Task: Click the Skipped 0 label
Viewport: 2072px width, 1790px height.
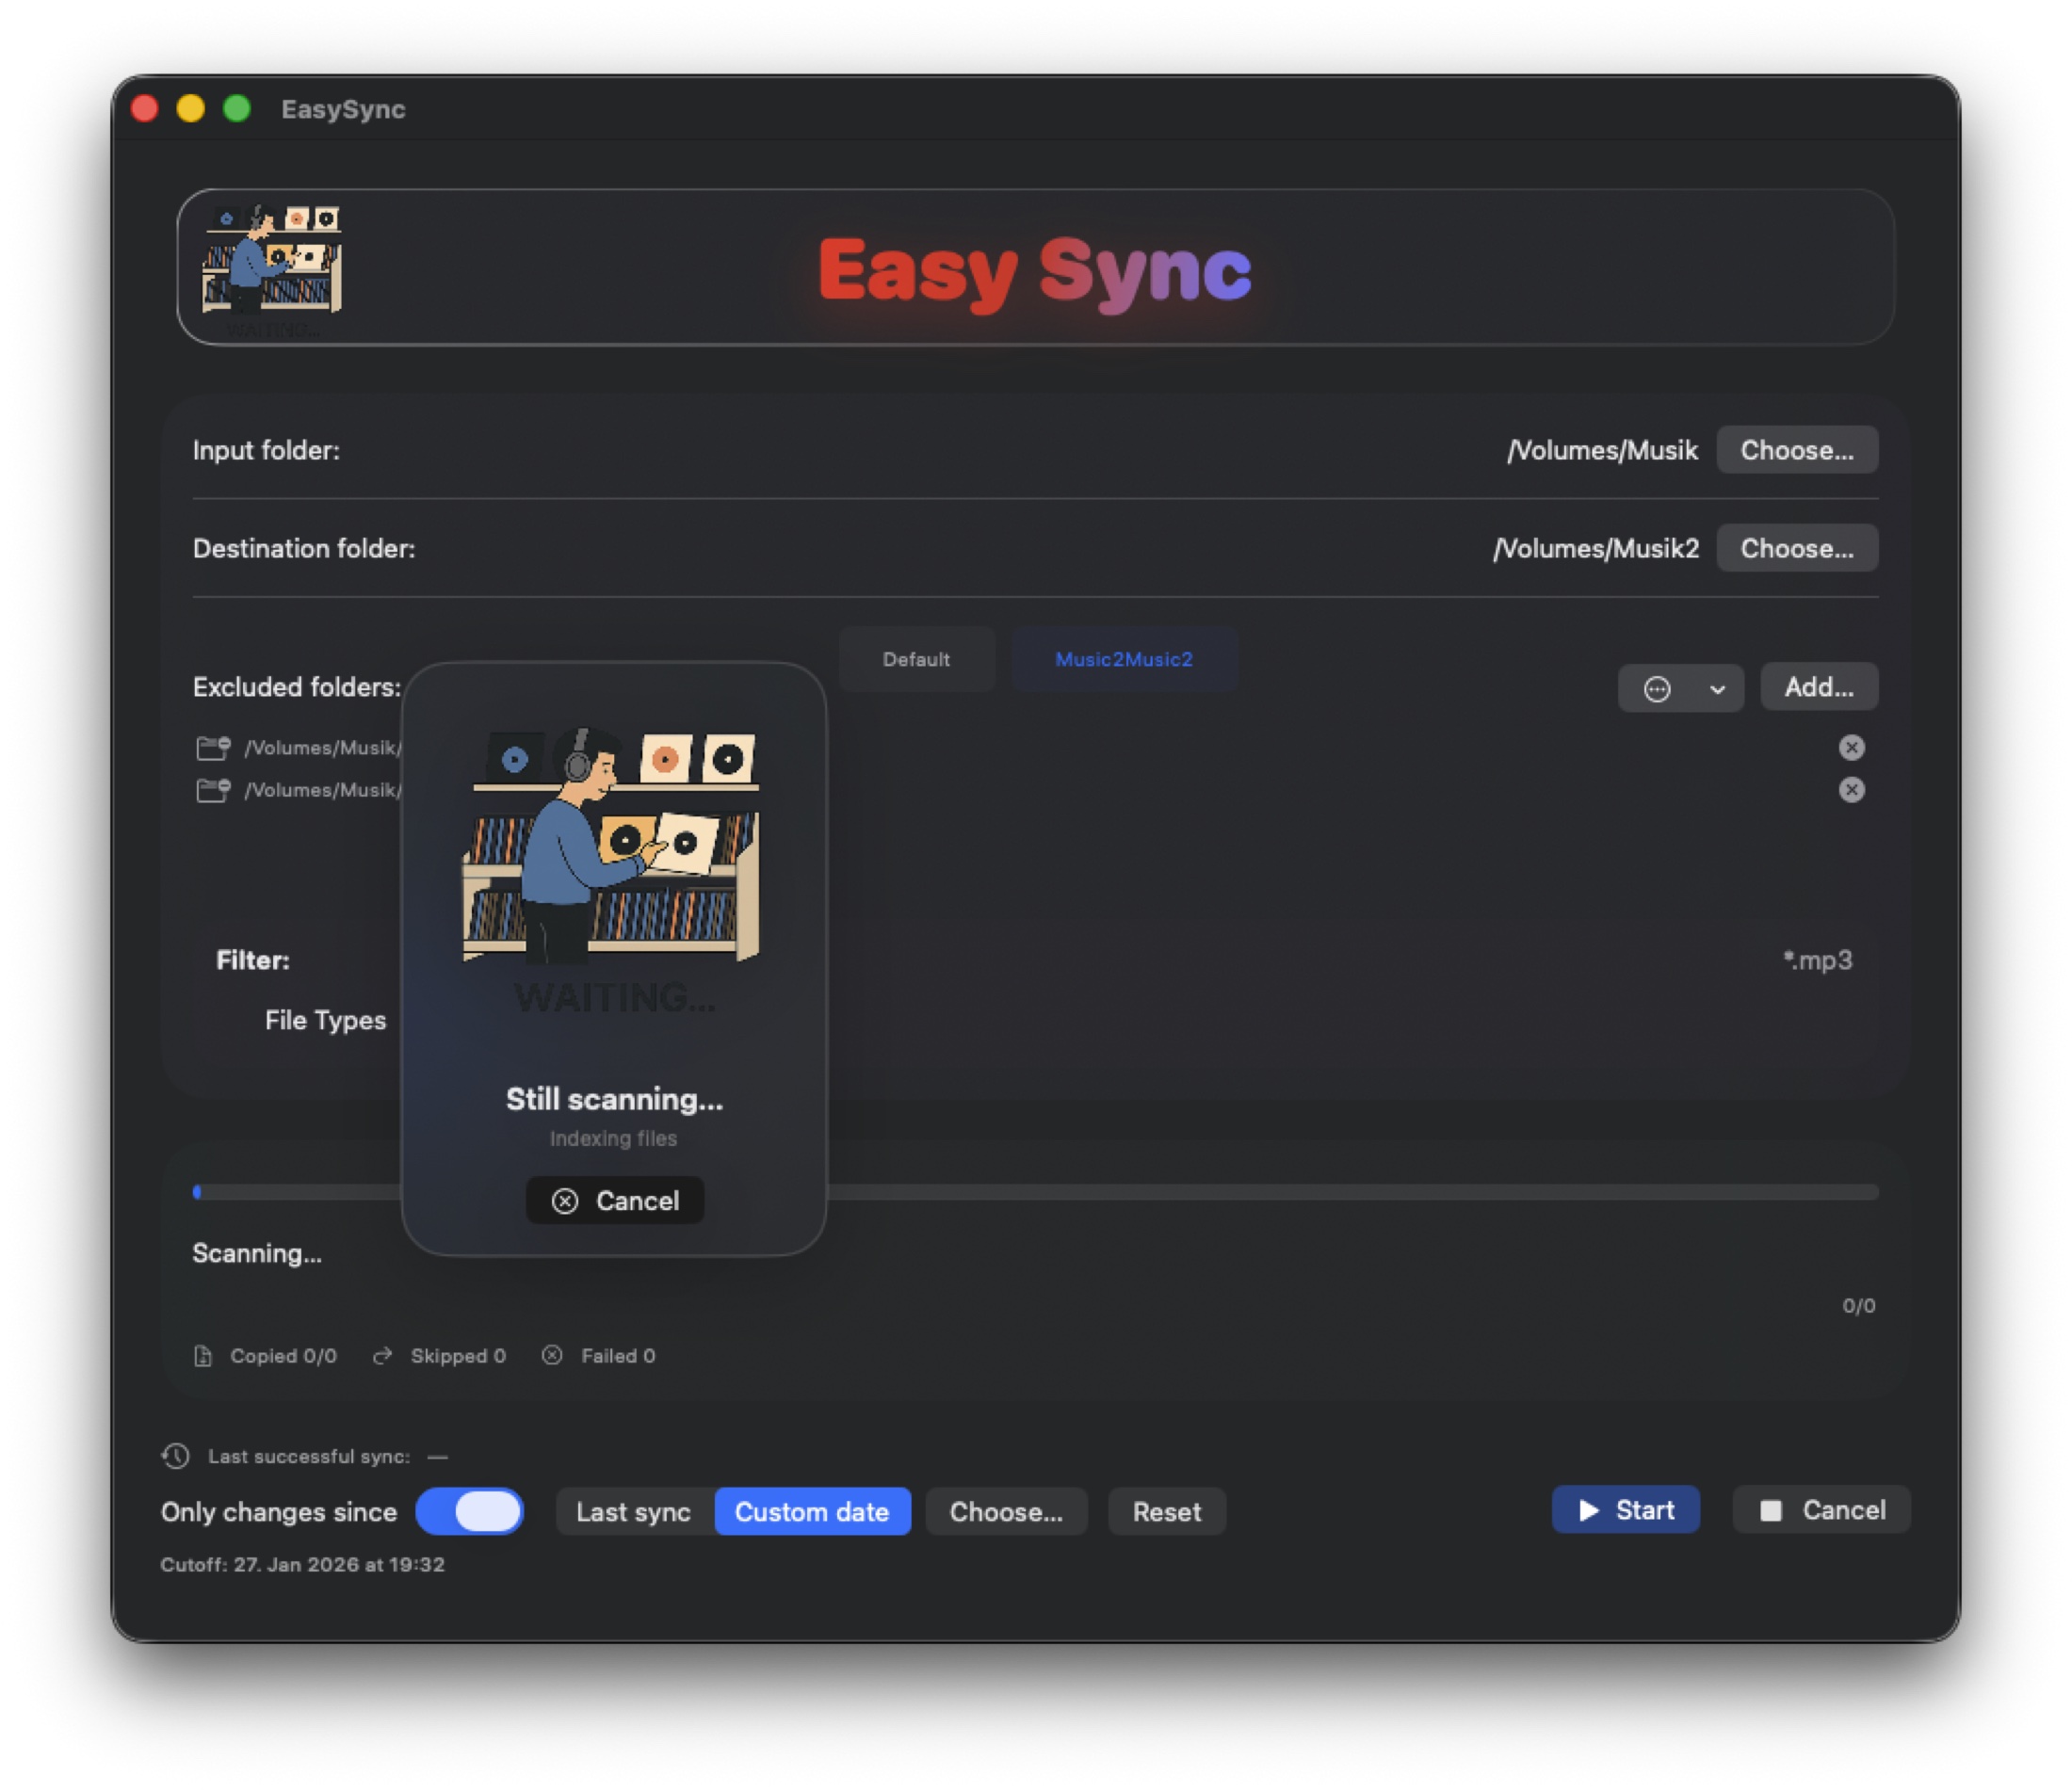Action: (458, 1355)
